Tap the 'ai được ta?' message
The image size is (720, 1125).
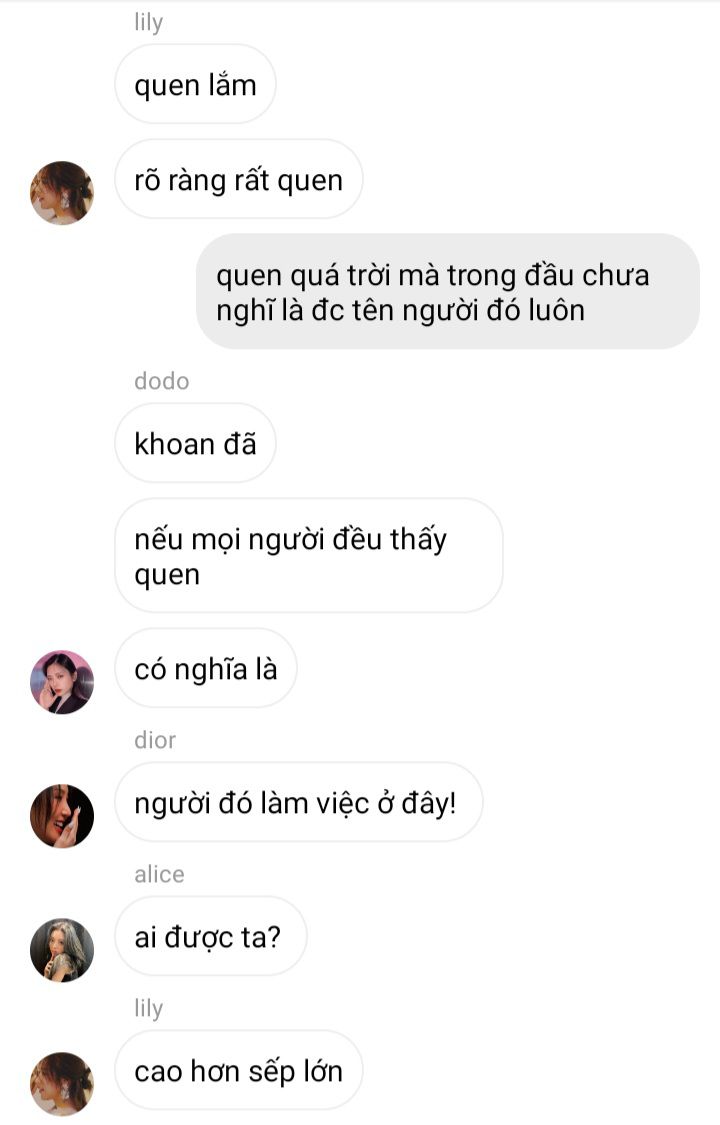click(x=211, y=936)
